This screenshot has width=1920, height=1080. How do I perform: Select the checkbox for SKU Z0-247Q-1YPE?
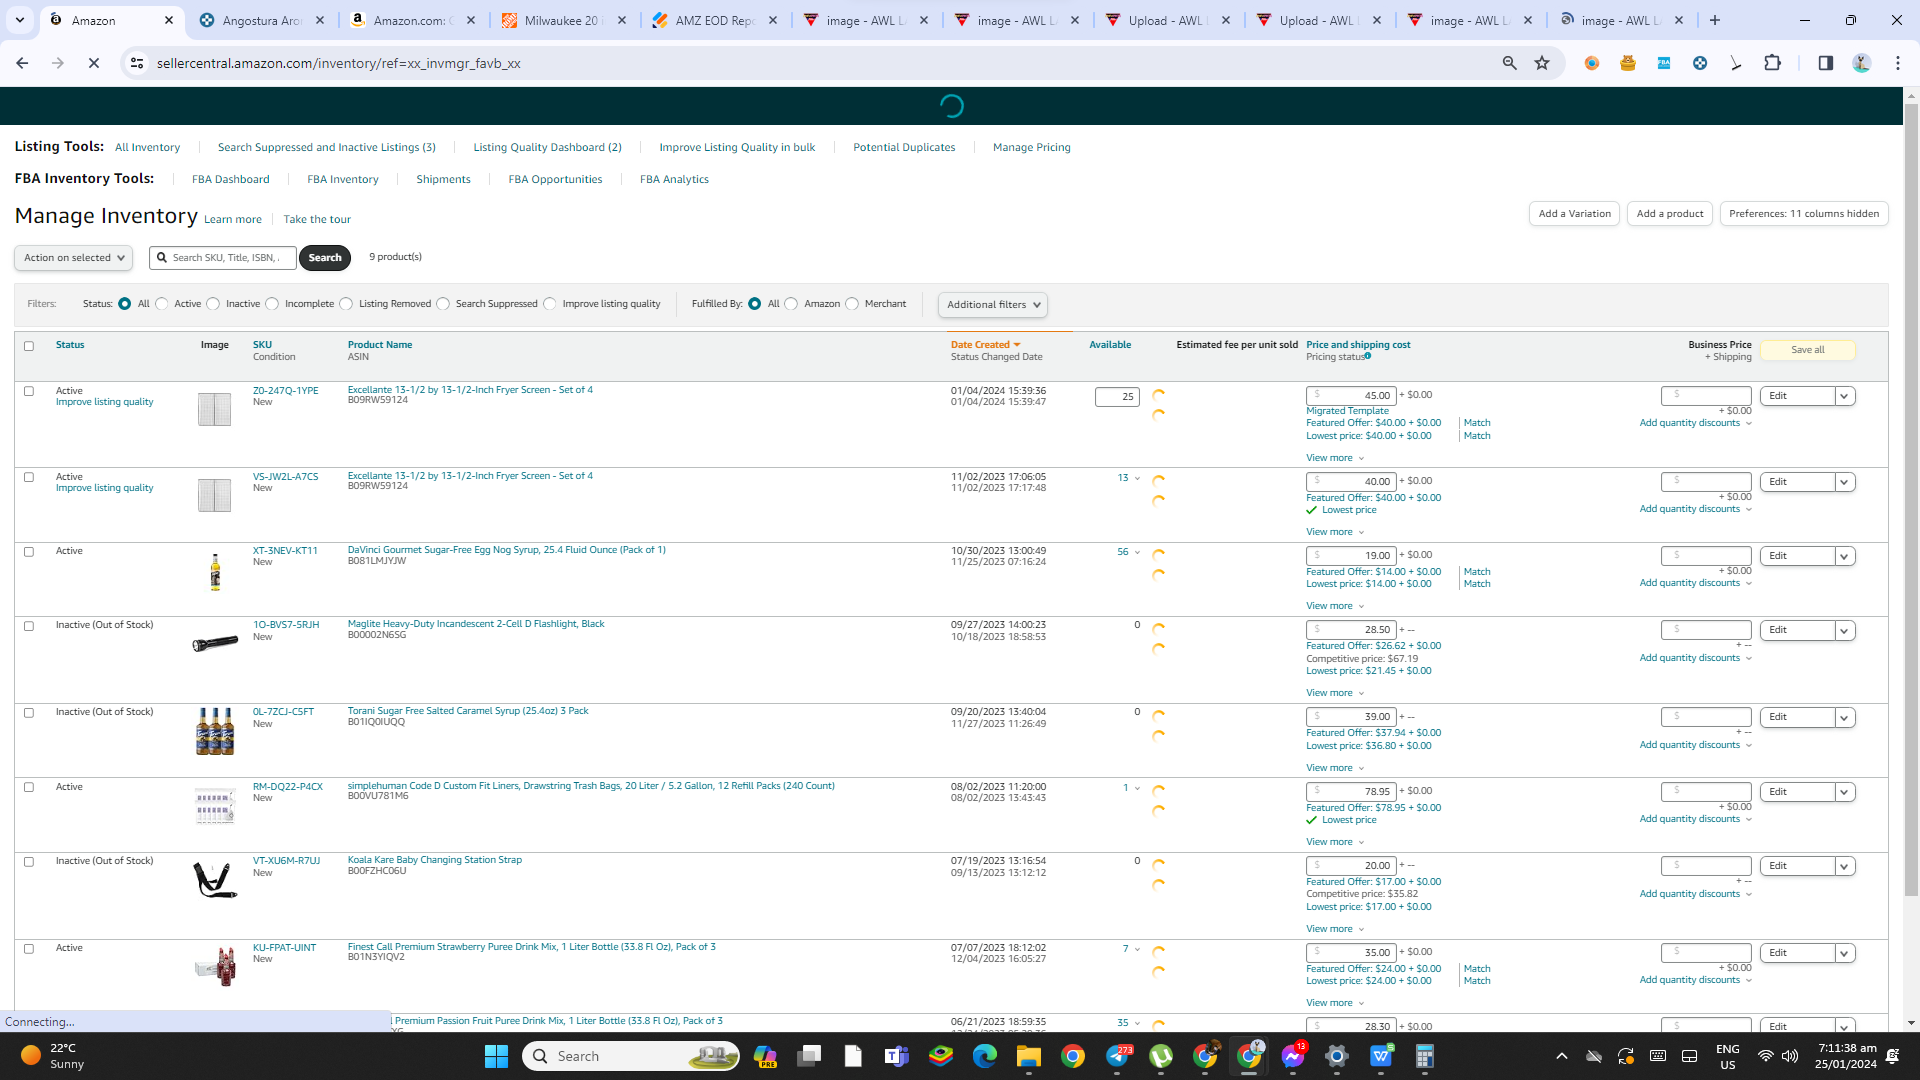pyautogui.click(x=29, y=391)
